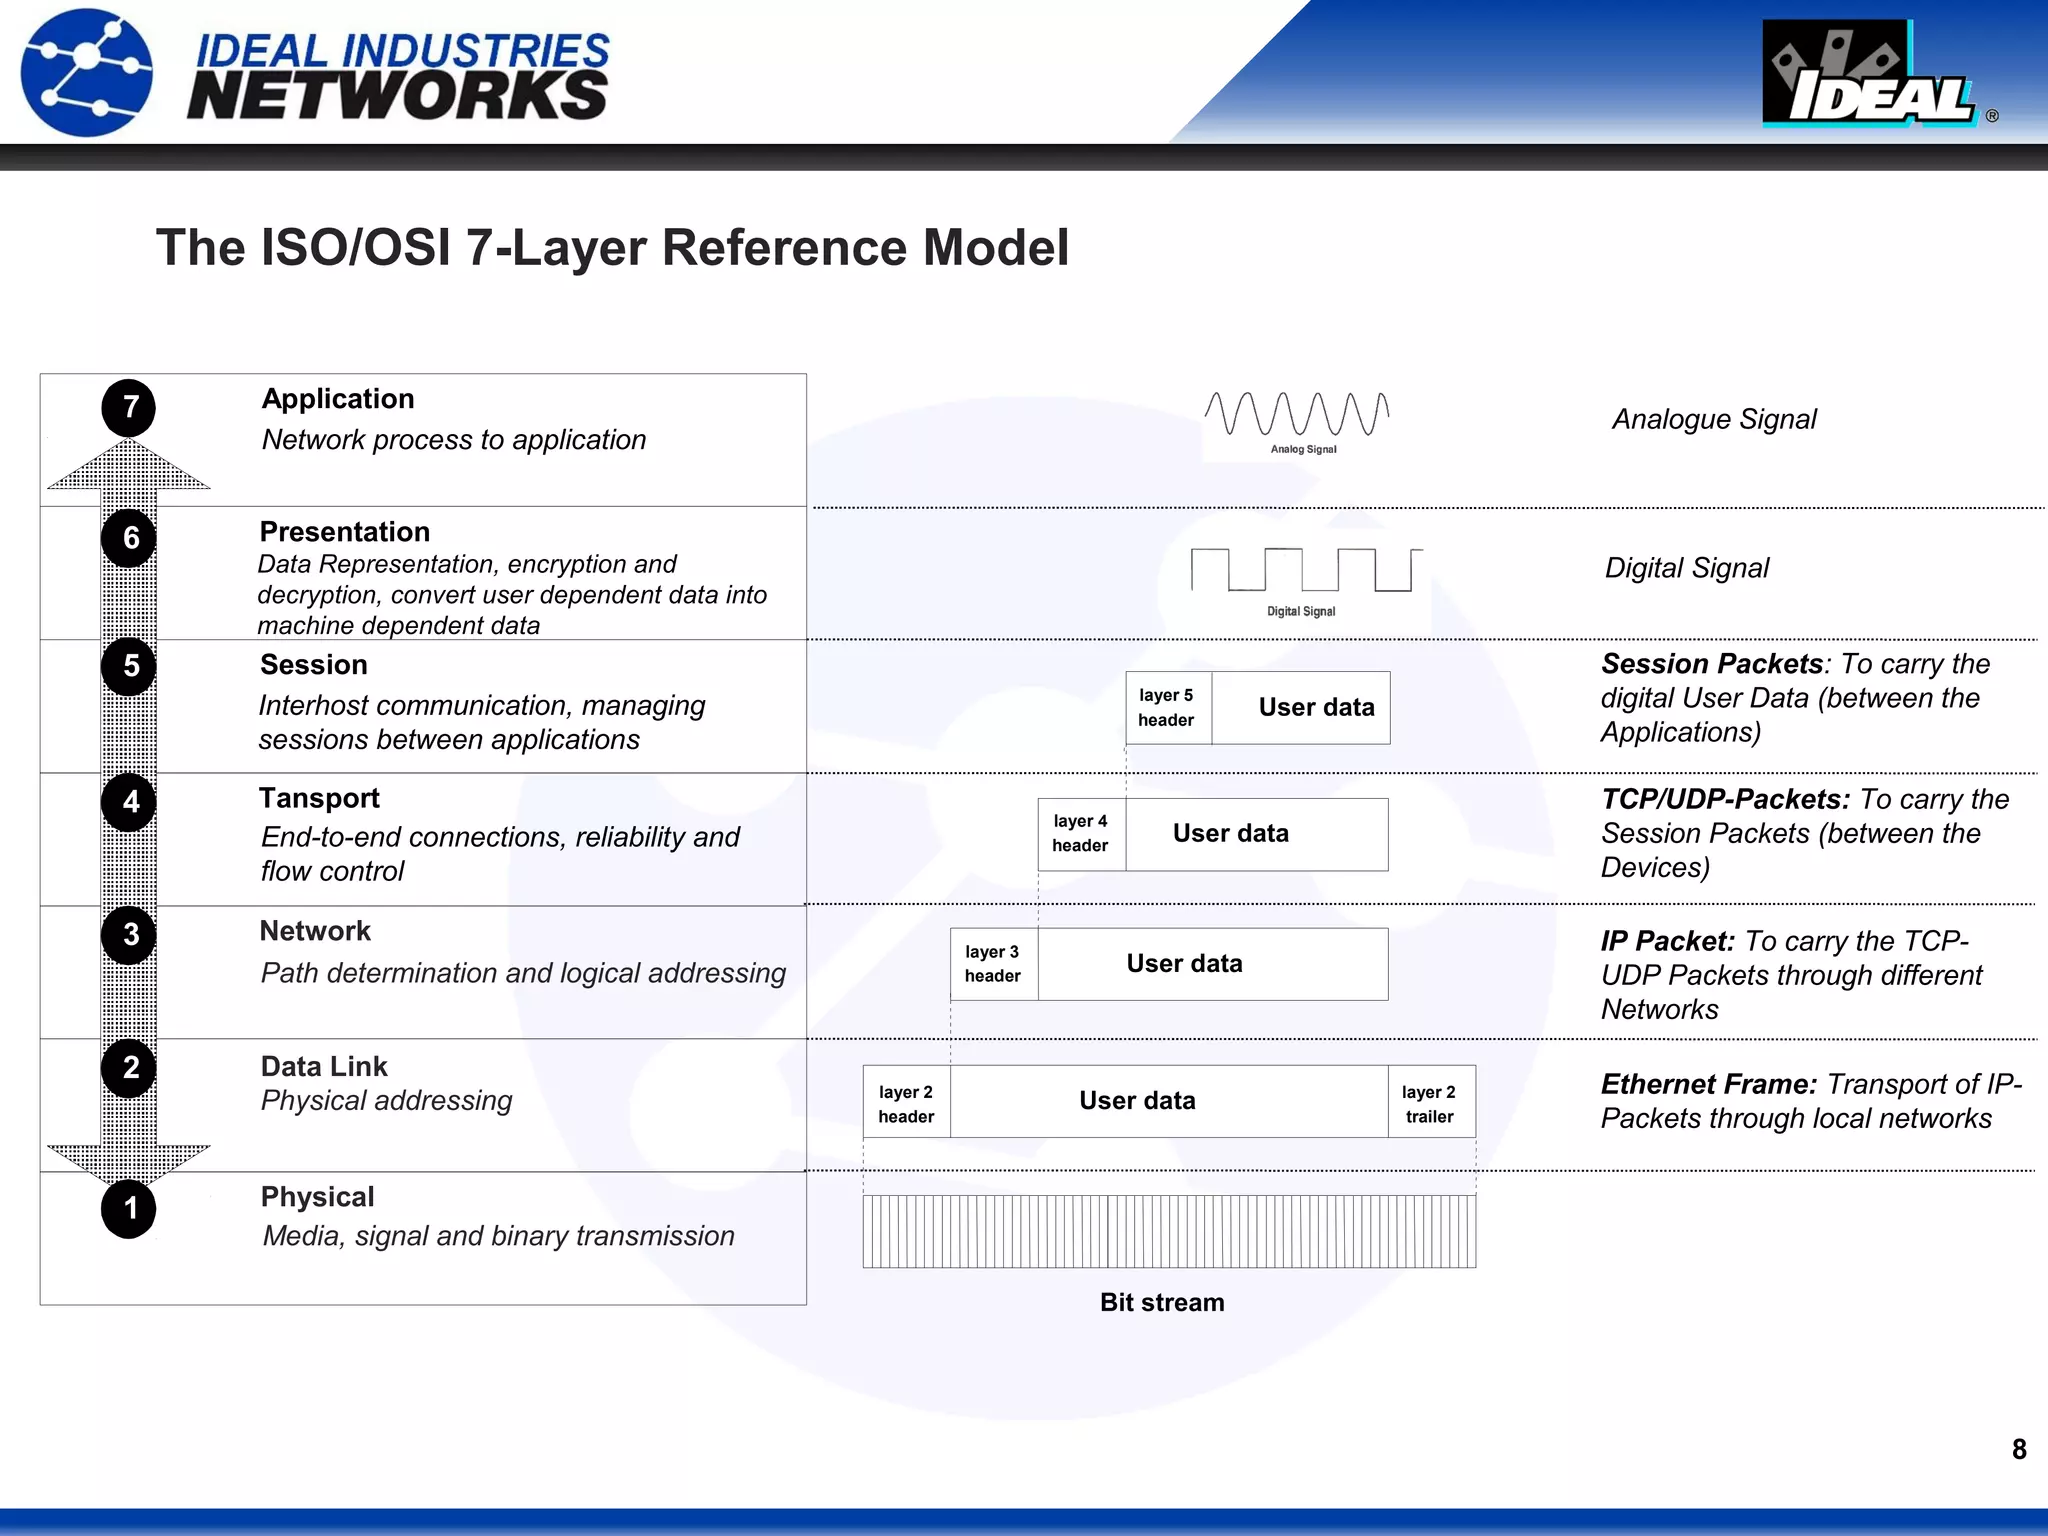
Task: Click the layer 5 header box
Action: 1168,708
